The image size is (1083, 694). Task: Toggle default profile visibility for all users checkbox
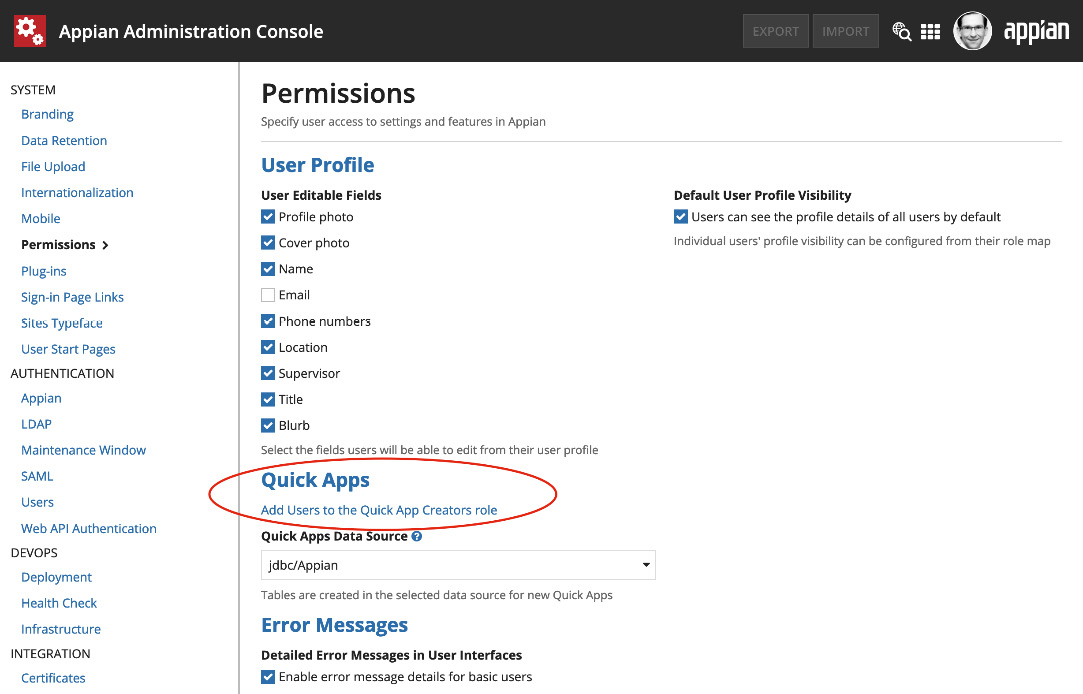[x=681, y=217]
